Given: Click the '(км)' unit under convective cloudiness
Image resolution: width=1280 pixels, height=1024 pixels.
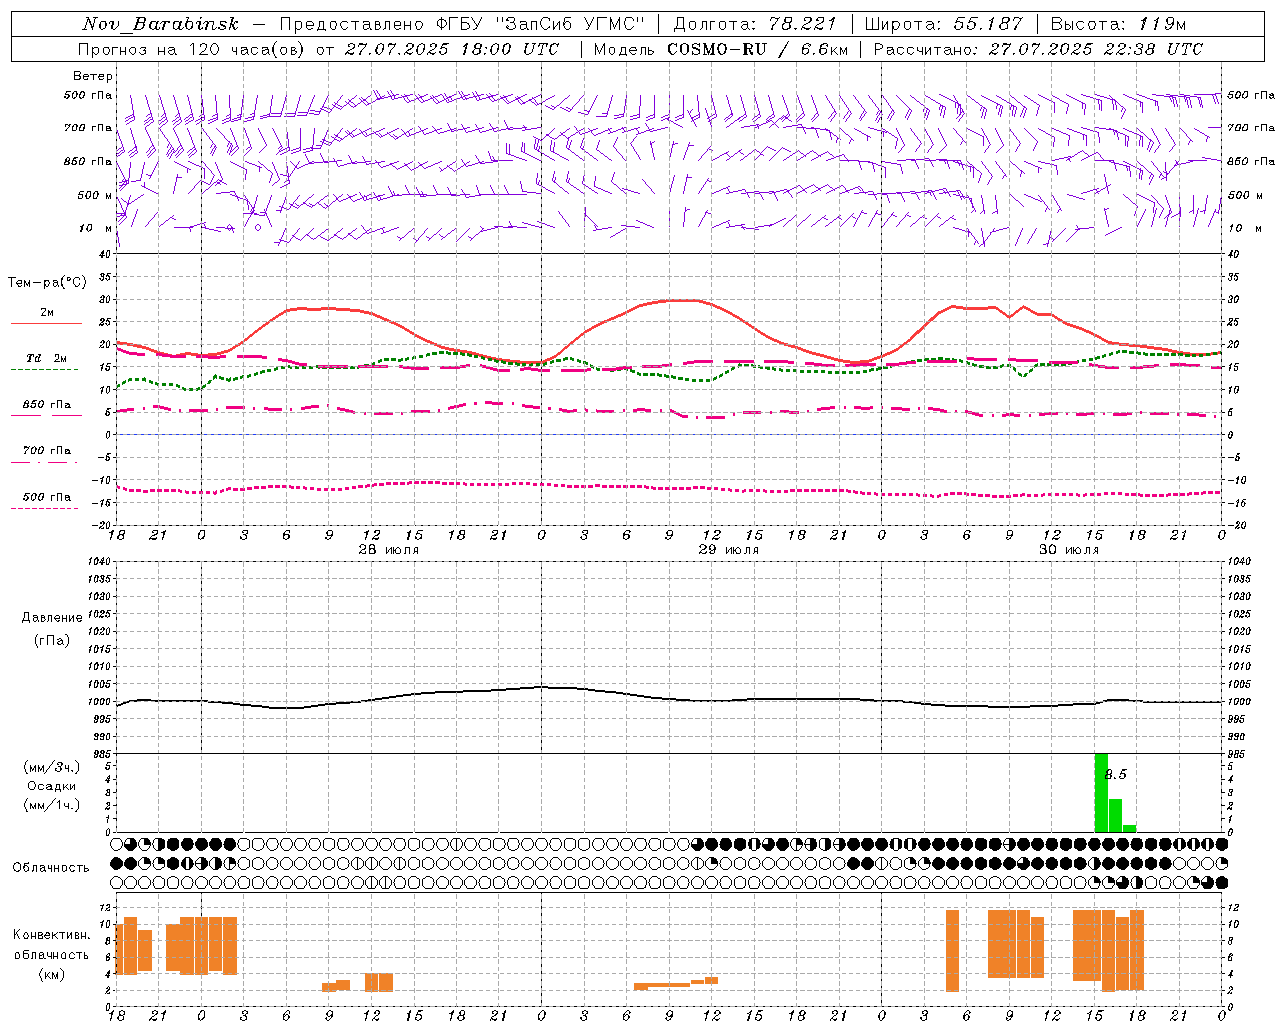Looking at the screenshot, I should coord(52,974).
